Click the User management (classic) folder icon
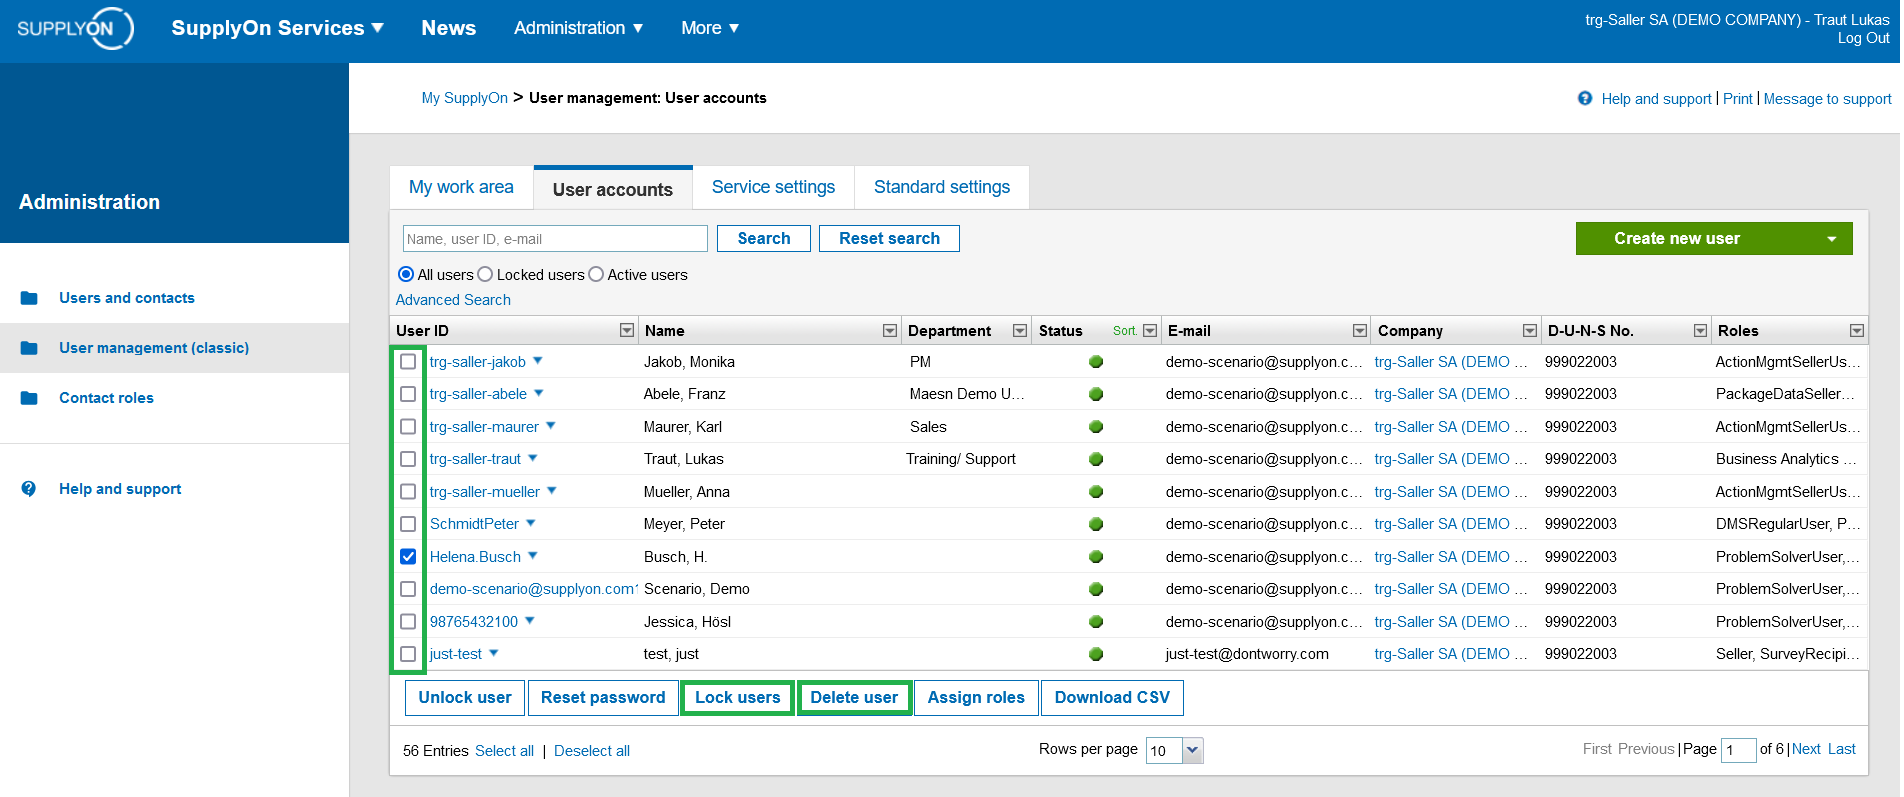This screenshot has height=797, width=1904. [x=29, y=348]
